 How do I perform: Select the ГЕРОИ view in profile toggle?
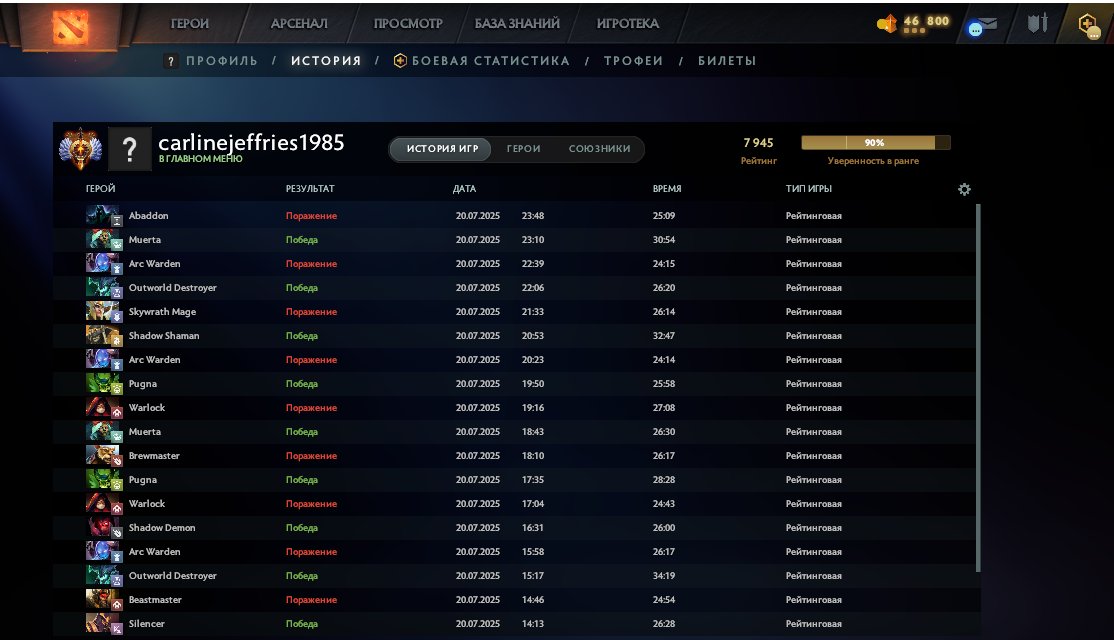[x=524, y=149]
